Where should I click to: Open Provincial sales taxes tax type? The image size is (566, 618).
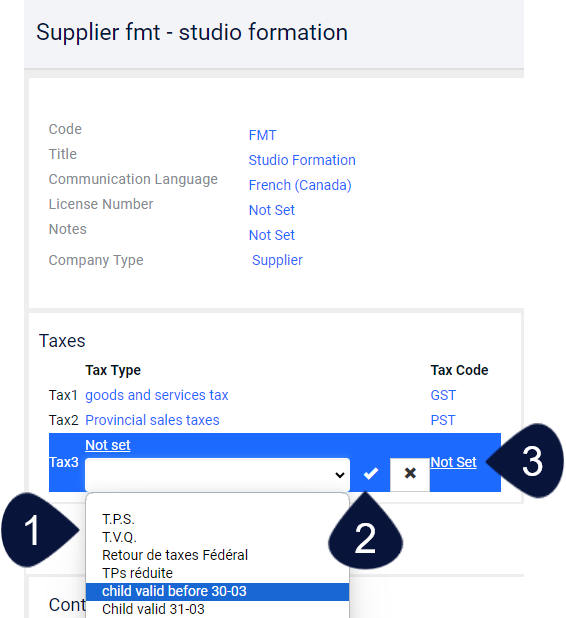click(x=152, y=420)
